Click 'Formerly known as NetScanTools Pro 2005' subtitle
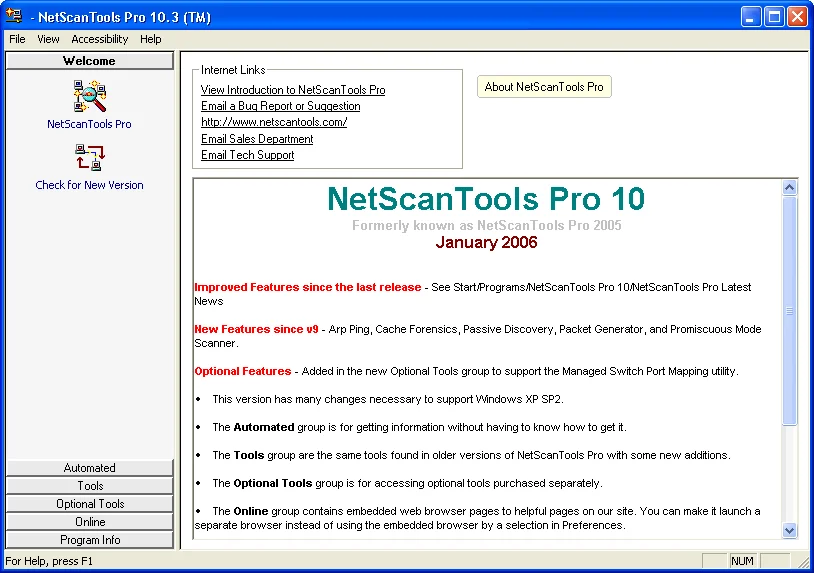814x573 pixels. pos(486,225)
